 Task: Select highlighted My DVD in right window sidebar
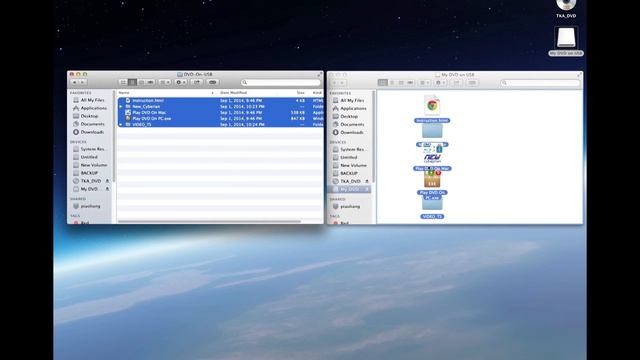pyautogui.click(x=349, y=189)
